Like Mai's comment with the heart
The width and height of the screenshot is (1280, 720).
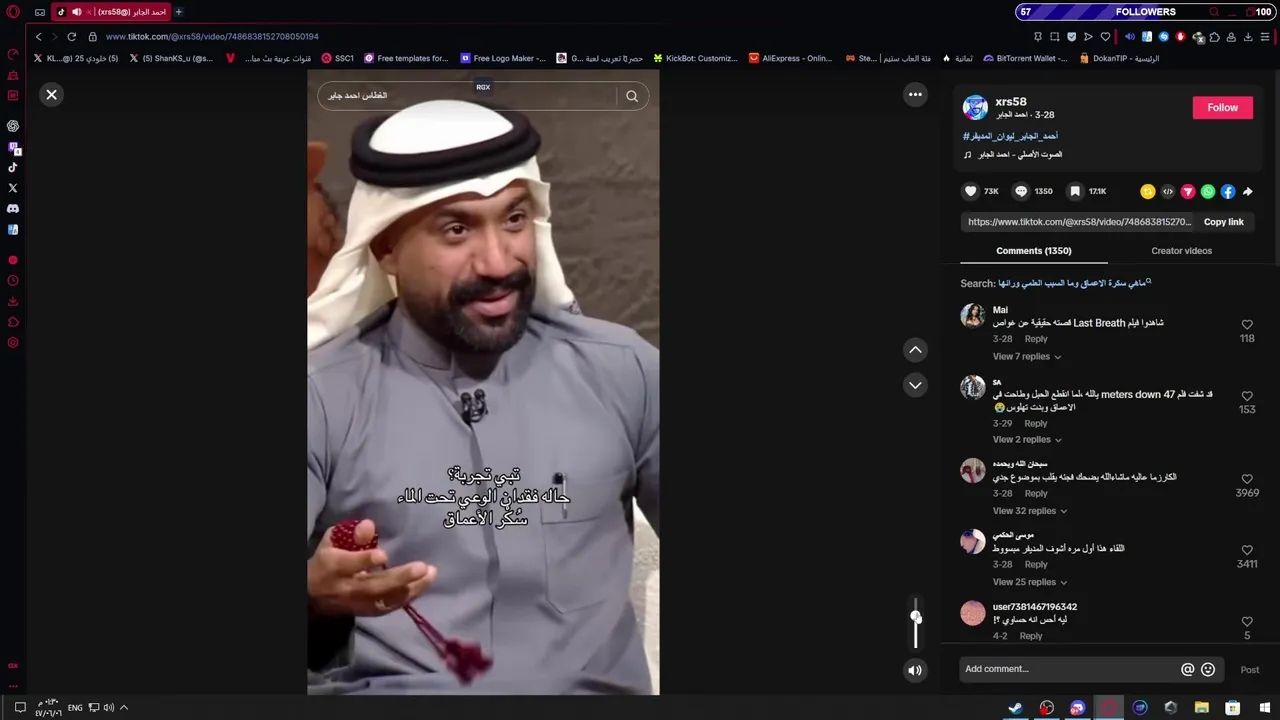click(1247, 325)
